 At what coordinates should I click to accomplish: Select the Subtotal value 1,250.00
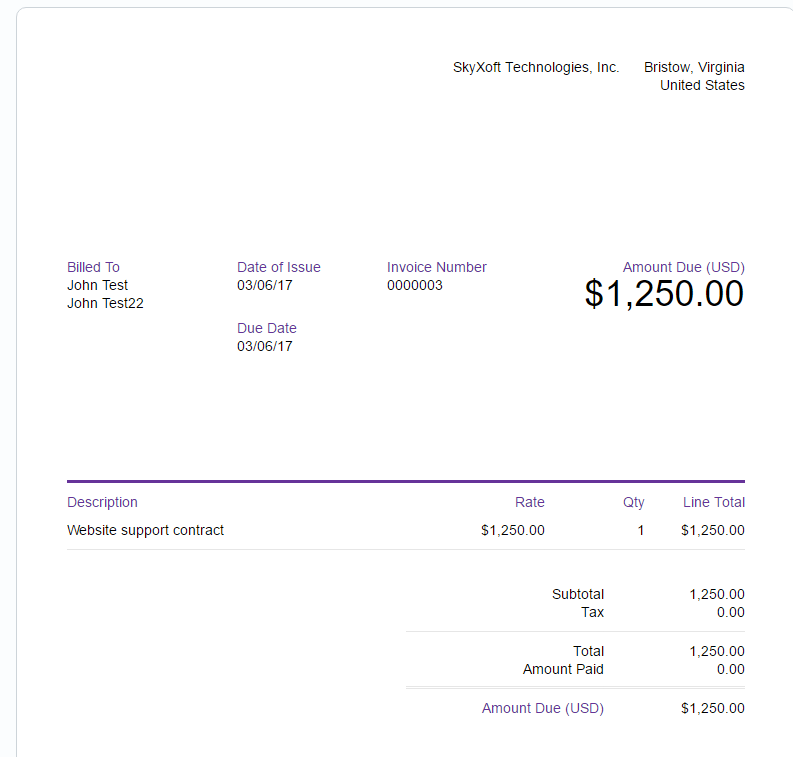point(717,594)
